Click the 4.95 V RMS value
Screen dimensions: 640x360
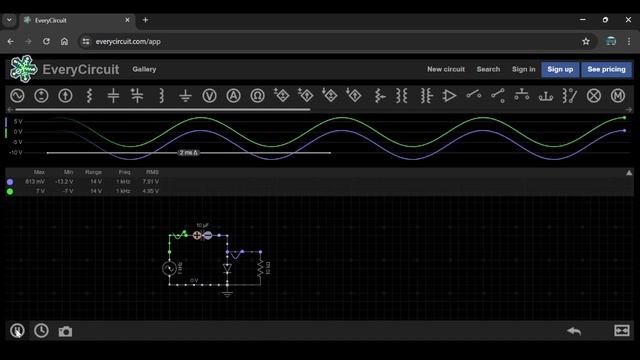pyautogui.click(x=151, y=191)
